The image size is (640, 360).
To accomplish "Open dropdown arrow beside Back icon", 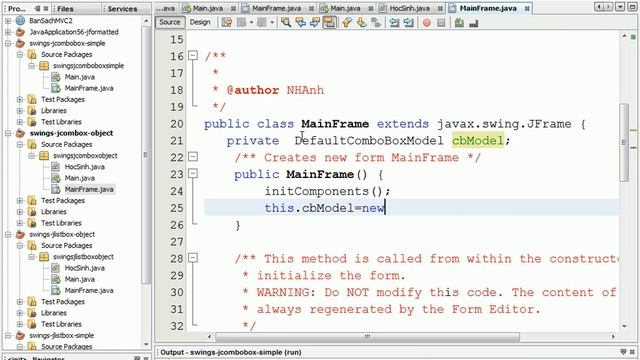I will coord(251,22).
